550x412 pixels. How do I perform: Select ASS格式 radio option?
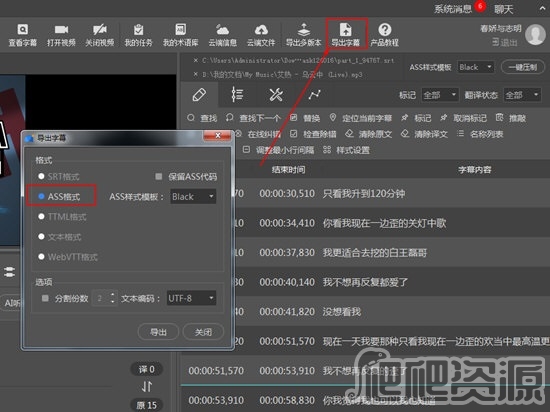(41, 196)
